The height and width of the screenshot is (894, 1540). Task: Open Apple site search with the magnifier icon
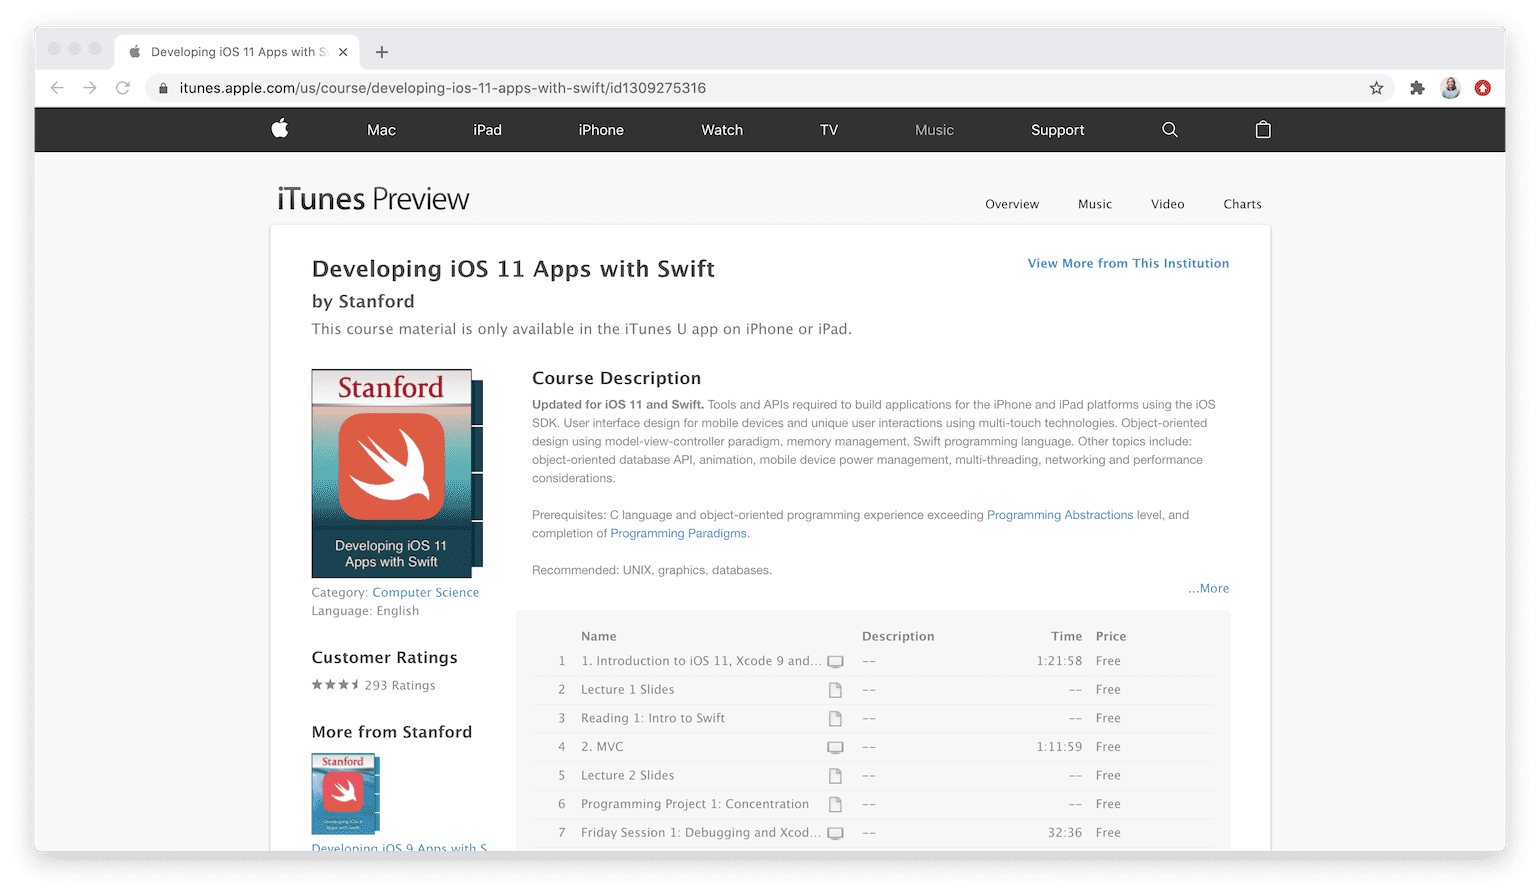click(1169, 129)
